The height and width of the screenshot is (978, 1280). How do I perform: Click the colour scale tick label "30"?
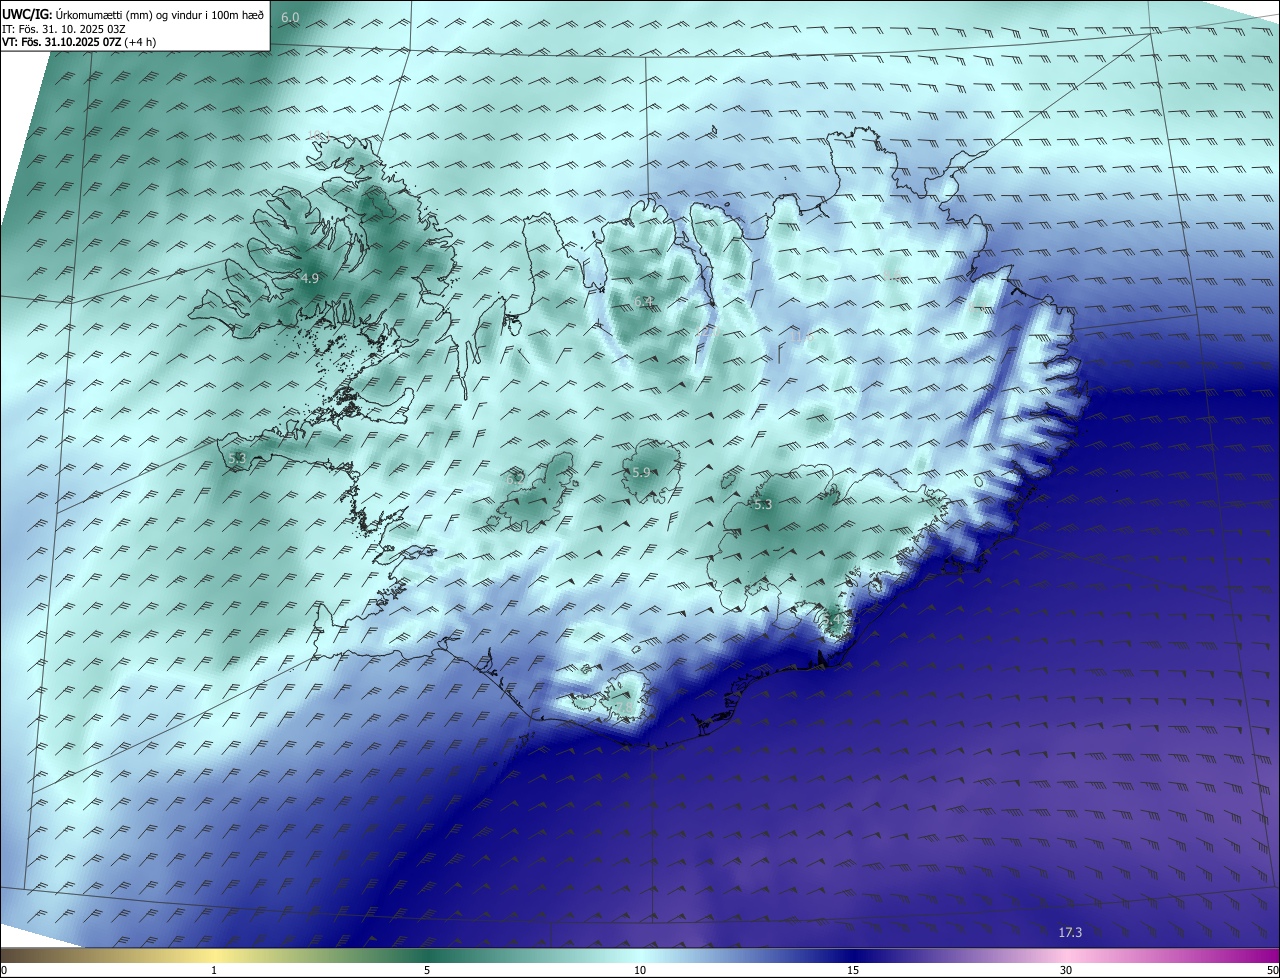coord(1066,970)
